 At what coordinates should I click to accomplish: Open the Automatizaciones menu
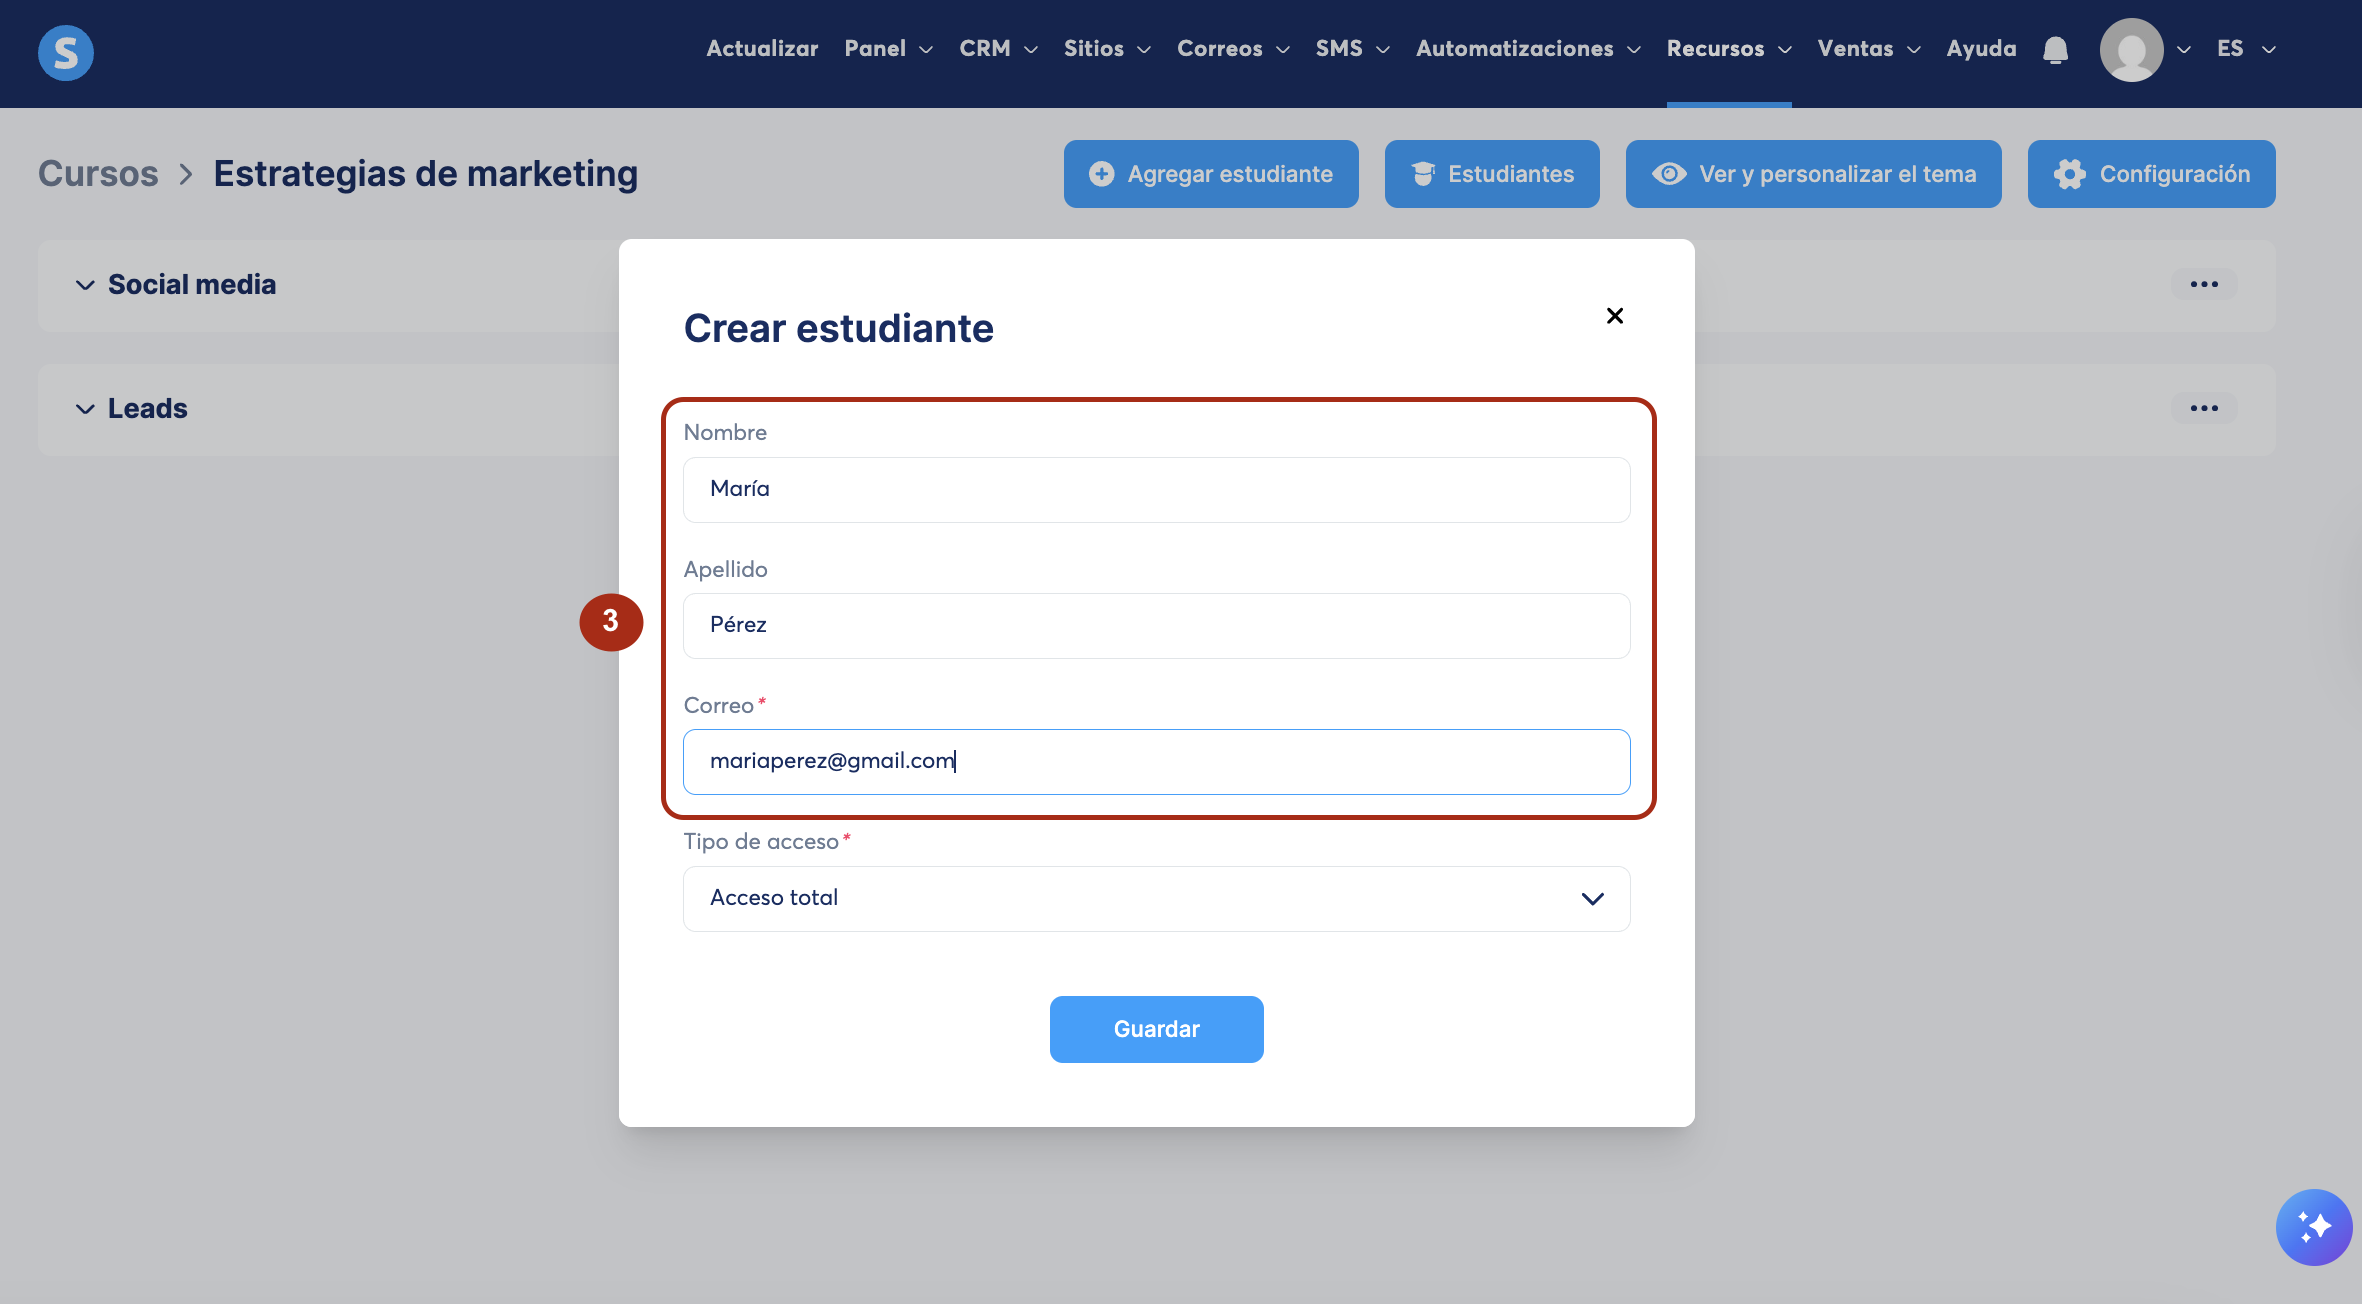coord(1527,49)
